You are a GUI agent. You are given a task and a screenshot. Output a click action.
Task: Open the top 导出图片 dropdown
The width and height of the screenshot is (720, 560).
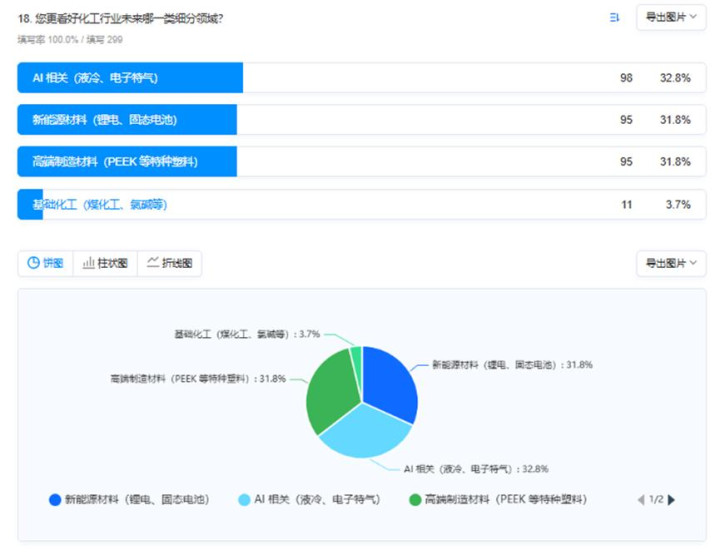point(671,17)
